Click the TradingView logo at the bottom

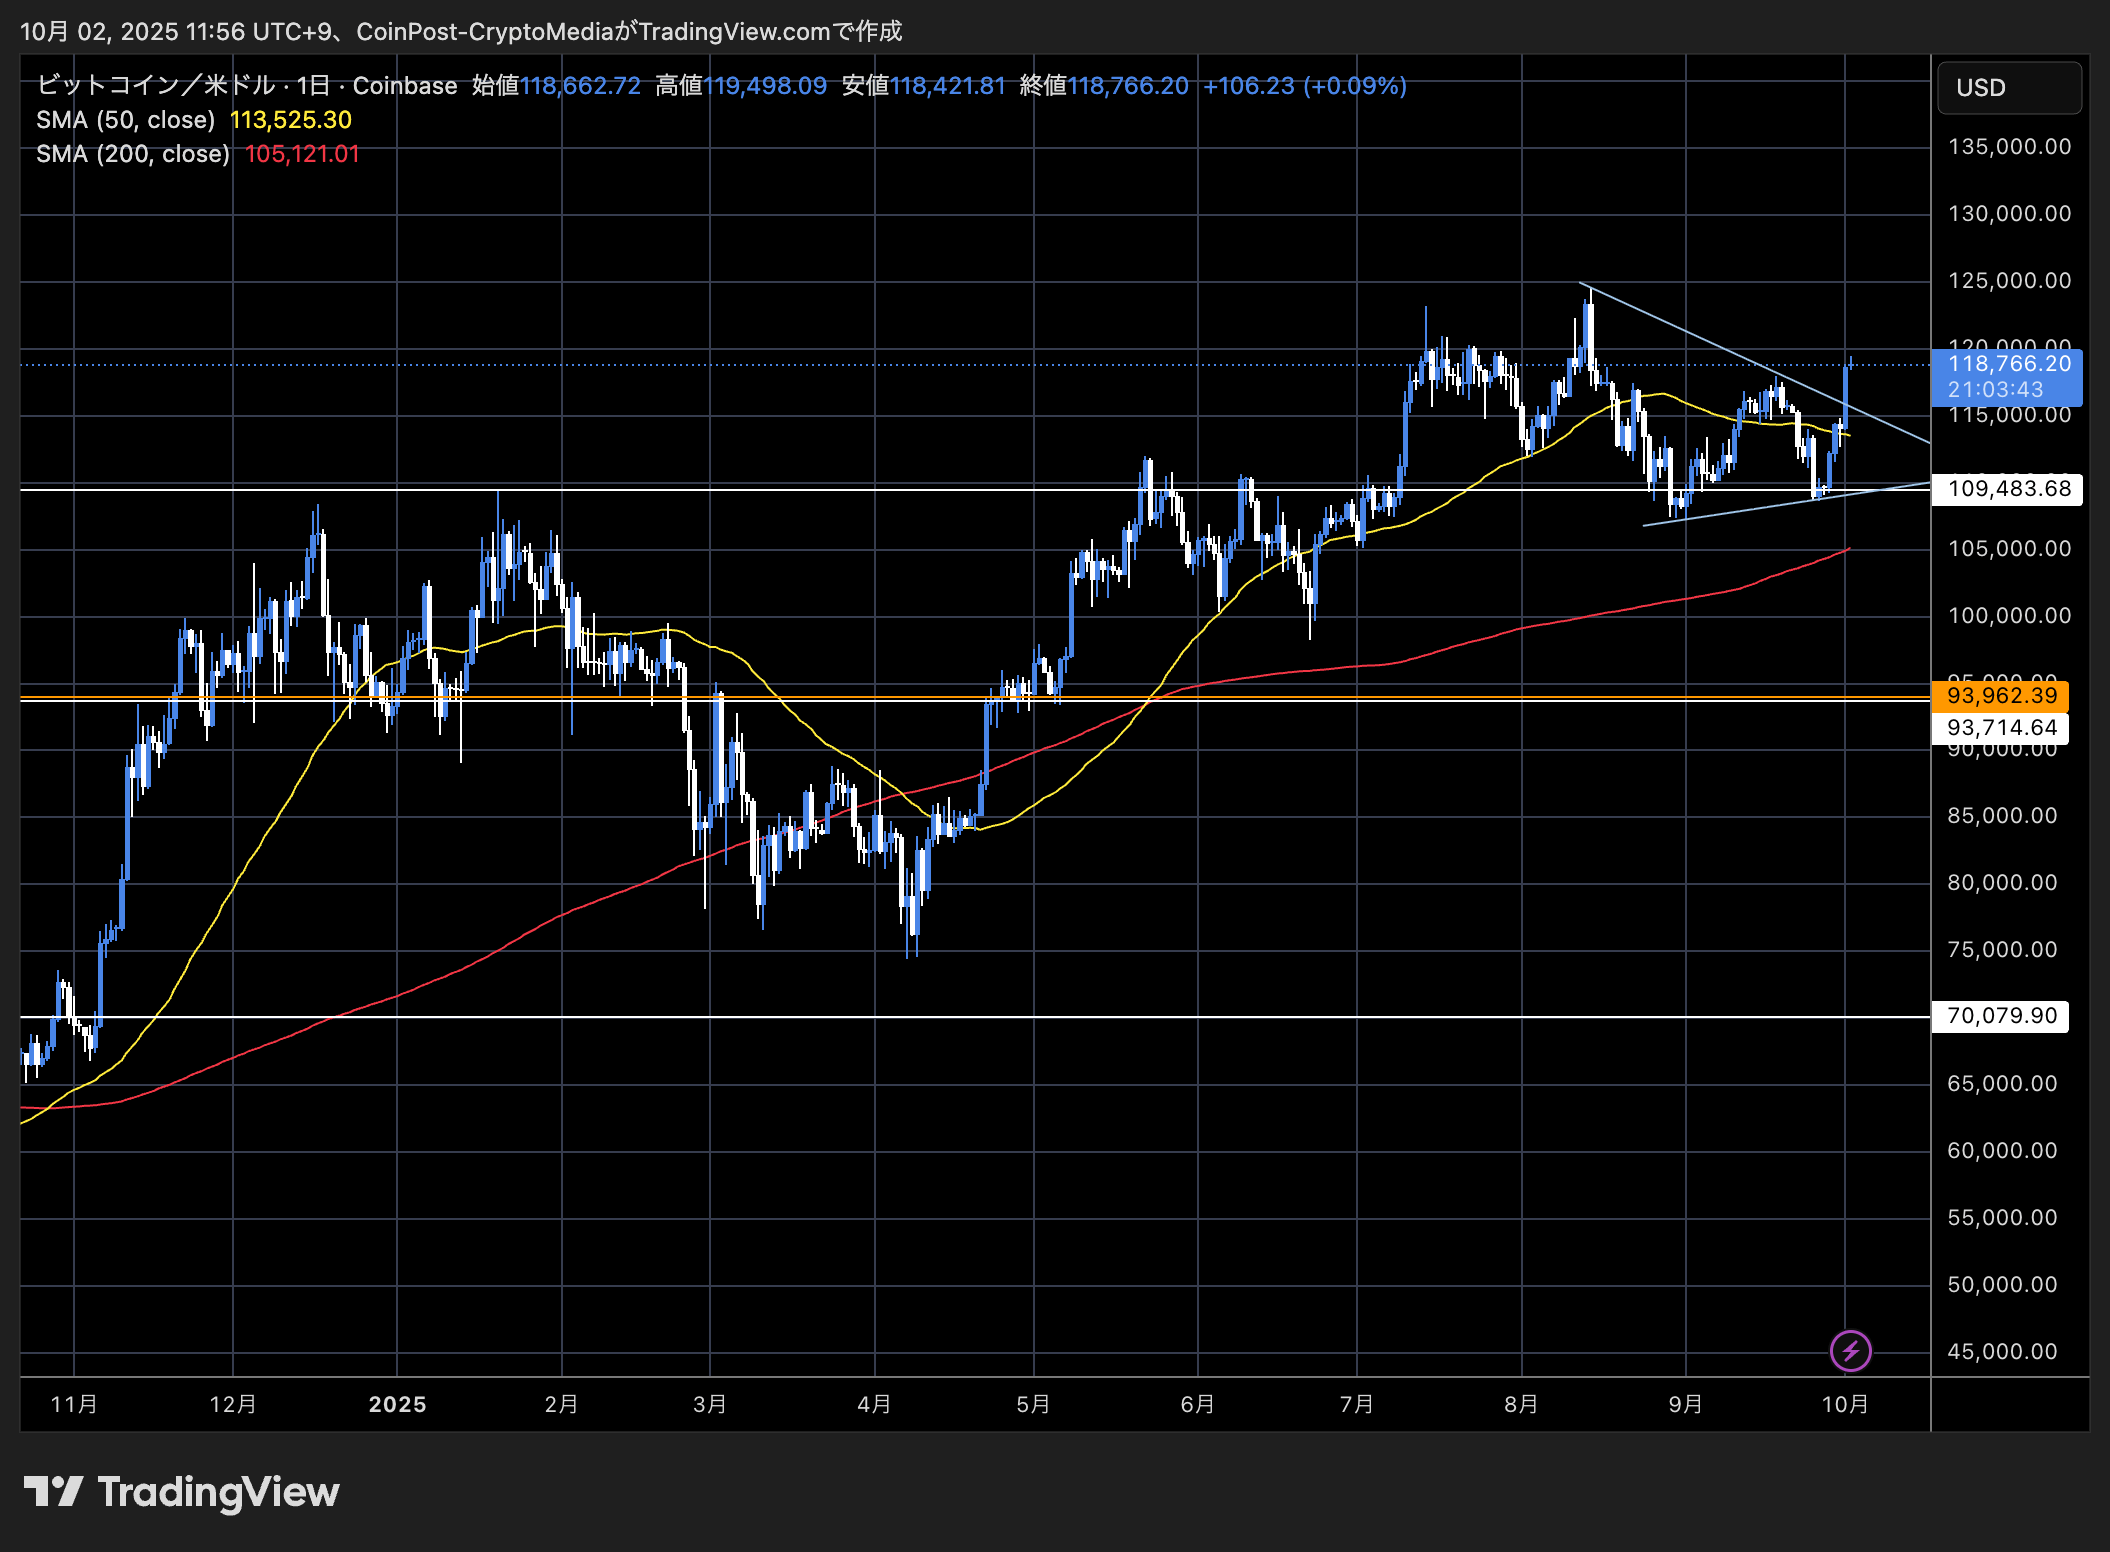tap(181, 1492)
